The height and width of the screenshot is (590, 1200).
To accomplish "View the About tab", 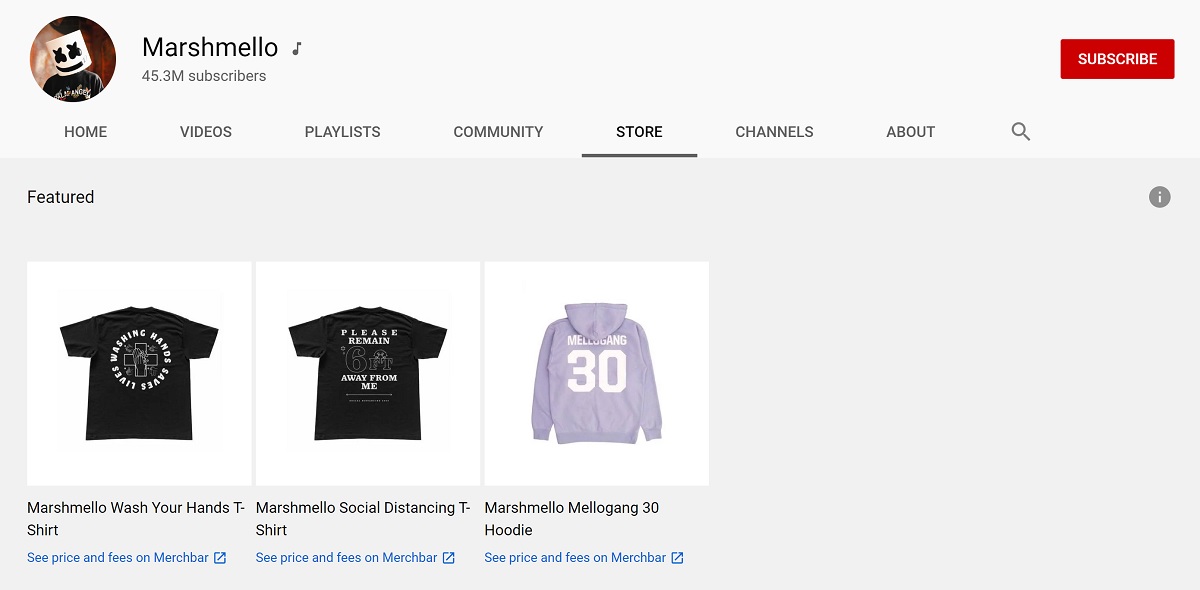I will [910, 132].
